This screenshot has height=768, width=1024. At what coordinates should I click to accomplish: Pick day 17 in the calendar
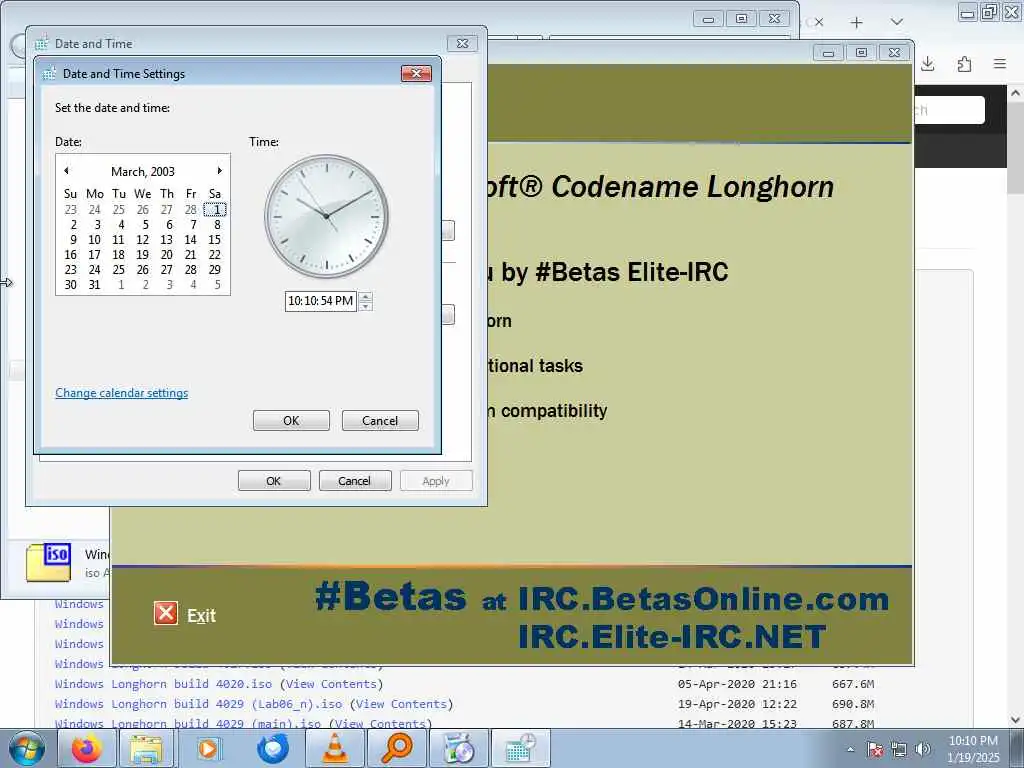pos(95,255)
